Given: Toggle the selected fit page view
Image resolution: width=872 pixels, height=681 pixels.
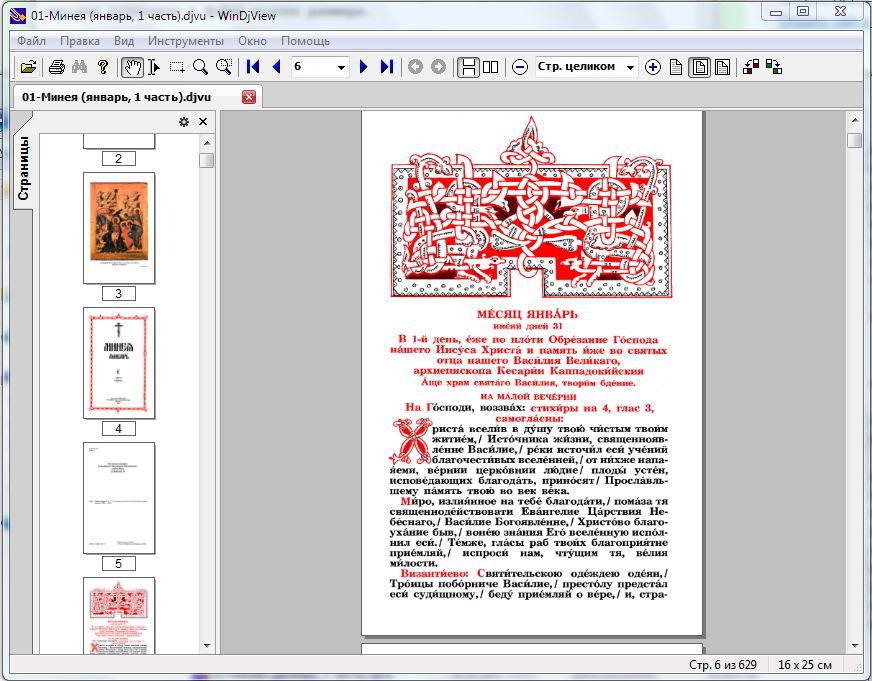Looking at the screenshot, I should coord(700,67).
